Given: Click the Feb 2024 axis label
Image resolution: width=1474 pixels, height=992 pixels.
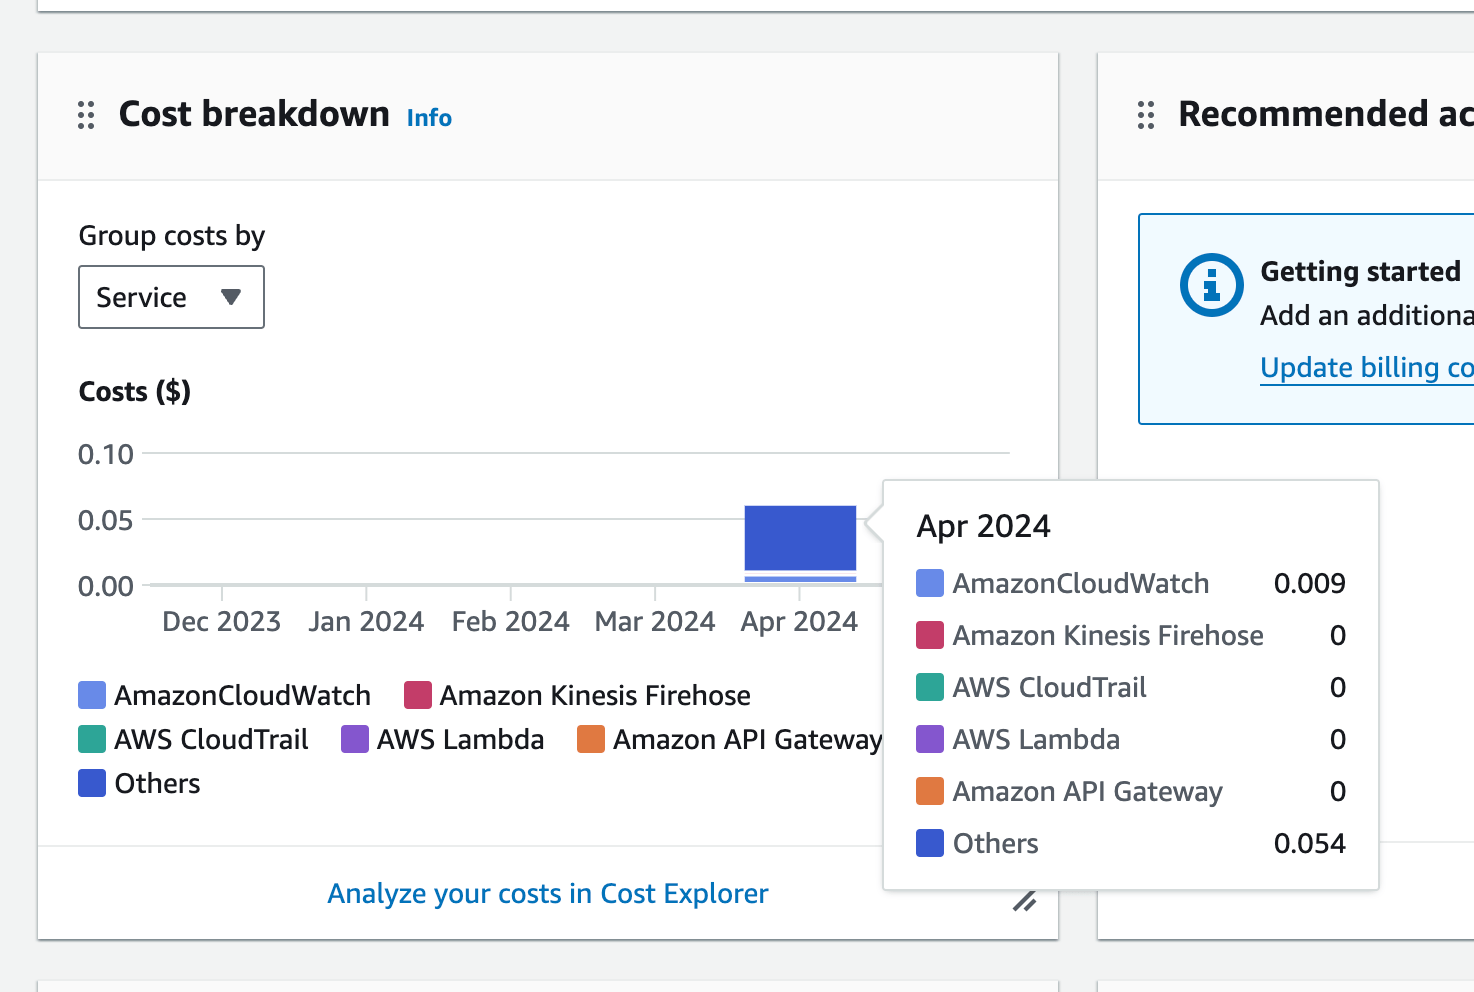Looking at the screenshot, I should (x=510, y=622).
